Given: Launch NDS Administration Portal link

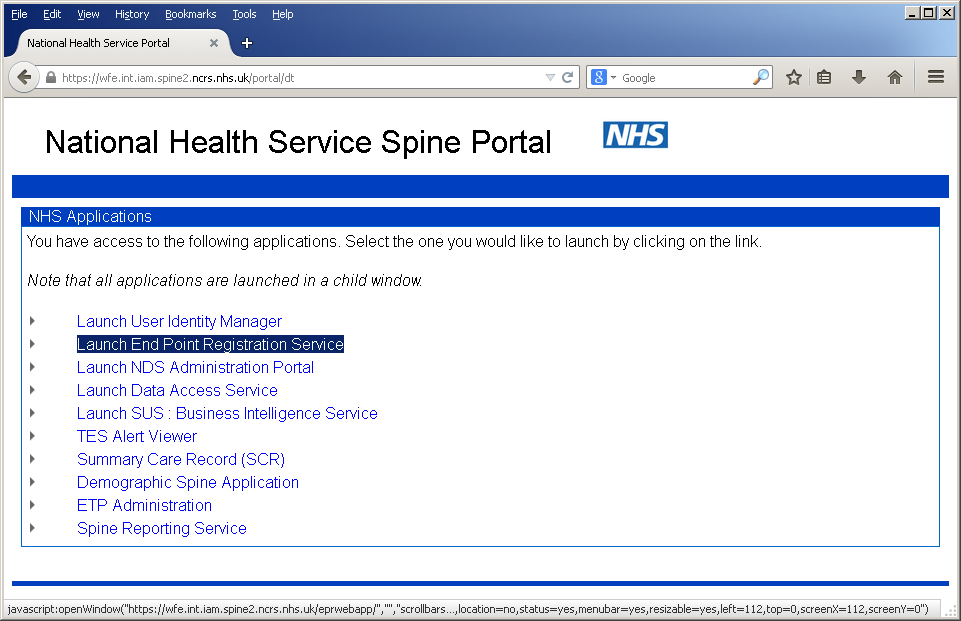Looking at the screenshot, I should pyautogui.click(x=195, y=367).
